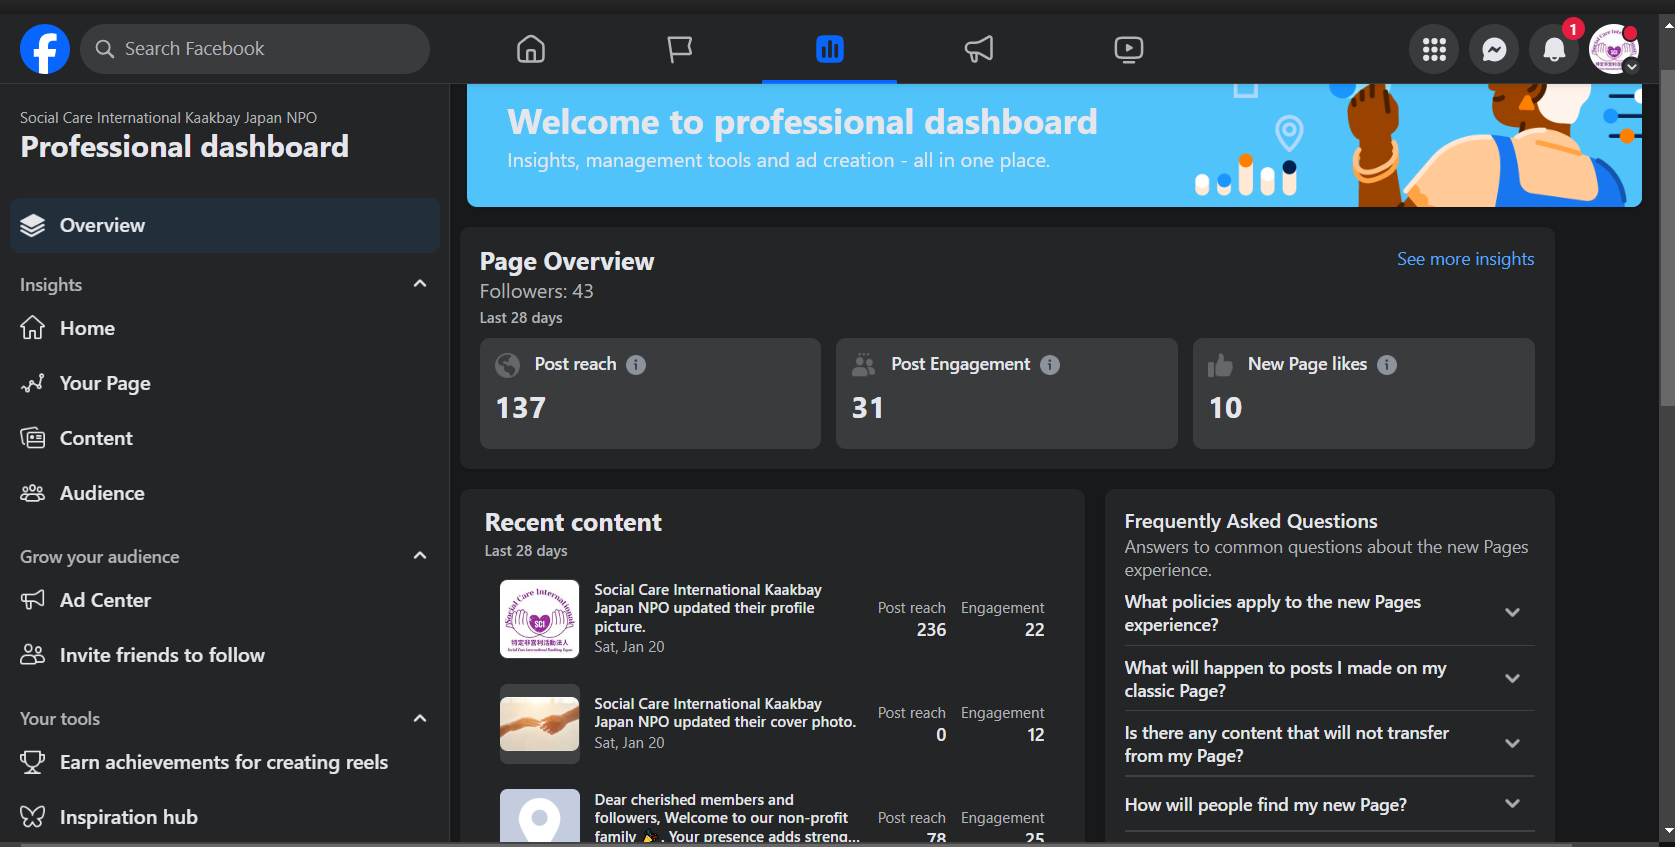
Task: Open the Menu grid icon
Action: coord(1434,49)
